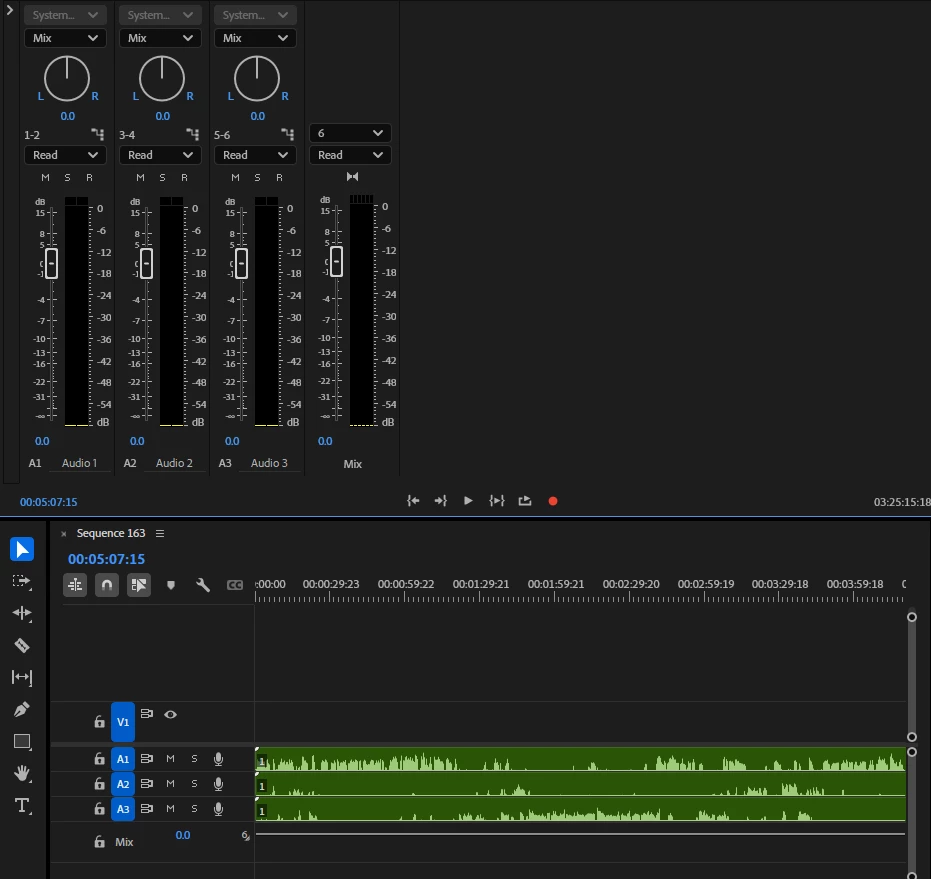Mute track A1 in the timeline
Screen dimensions: 931x879
170,758
